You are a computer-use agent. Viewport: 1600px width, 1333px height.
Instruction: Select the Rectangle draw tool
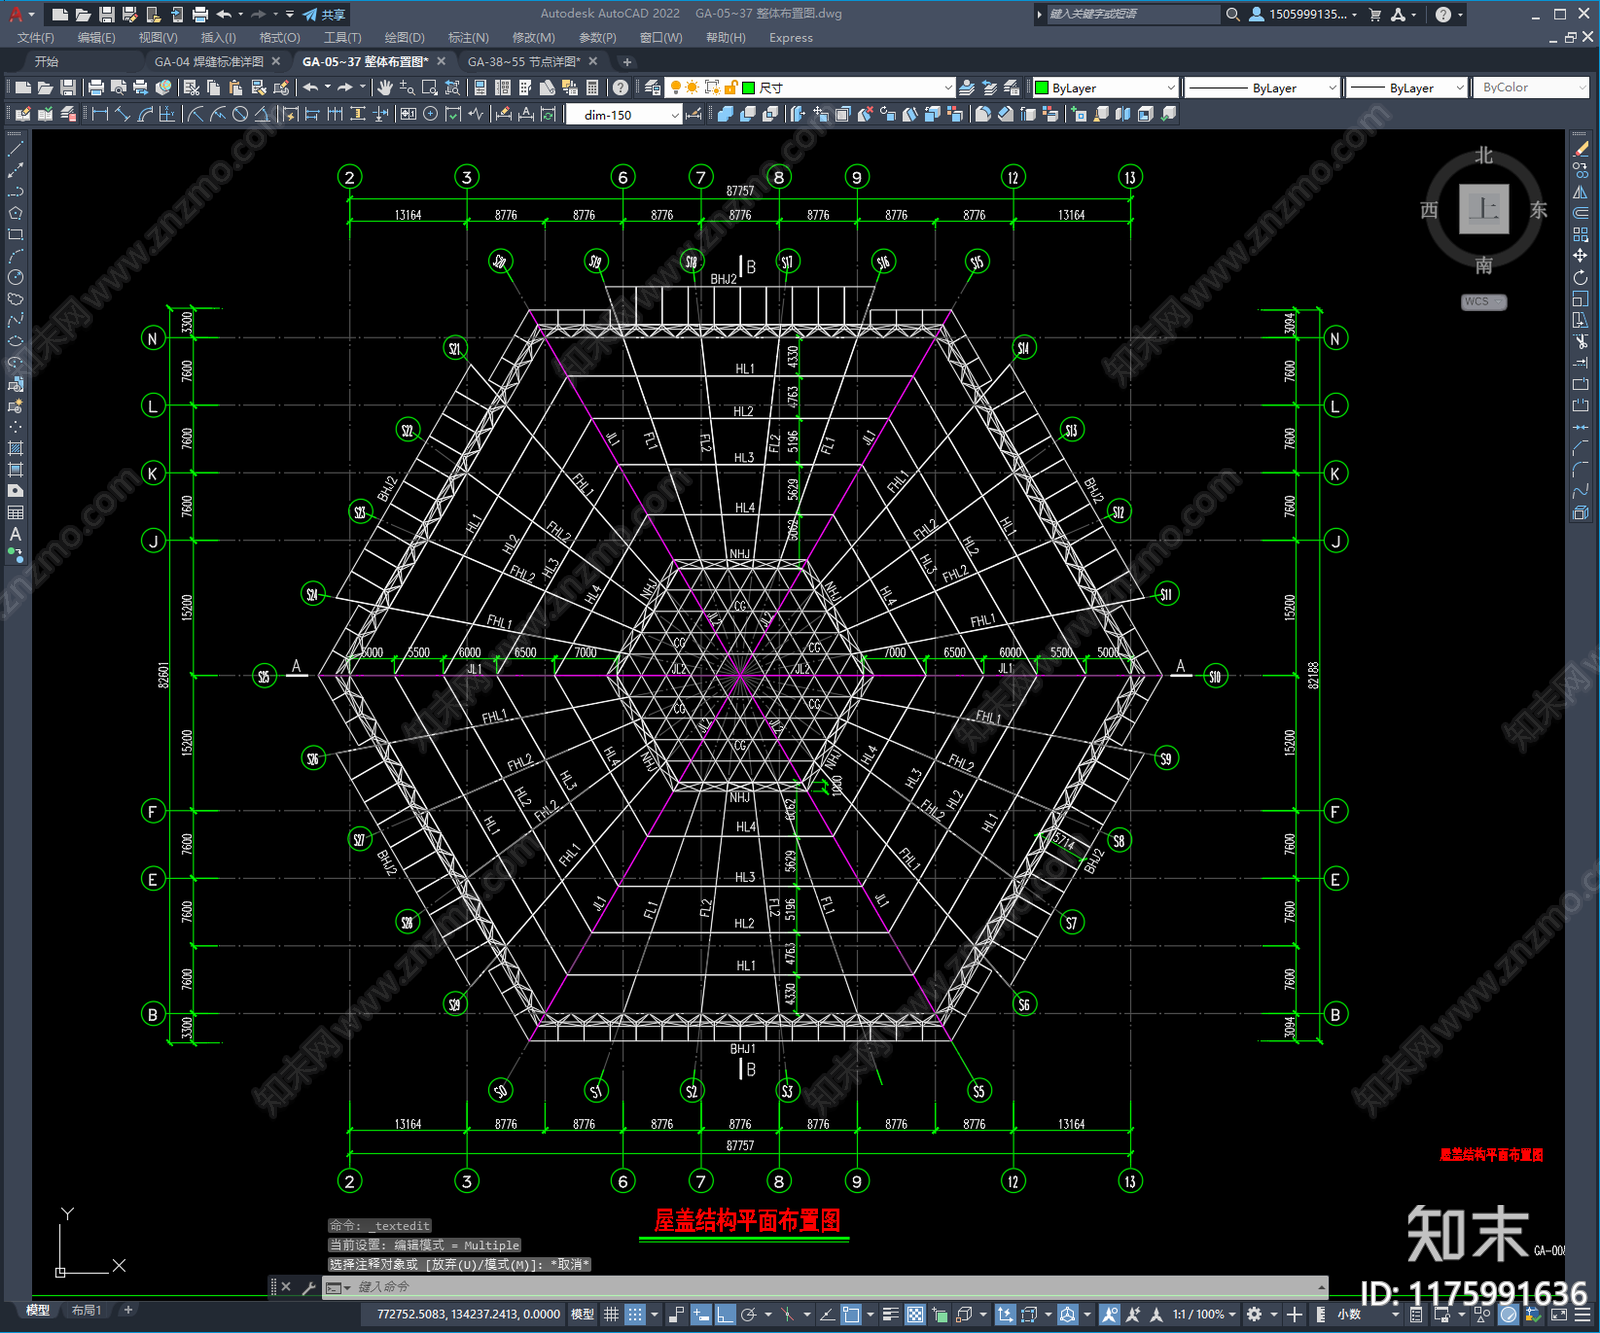[x=15, y=235]
